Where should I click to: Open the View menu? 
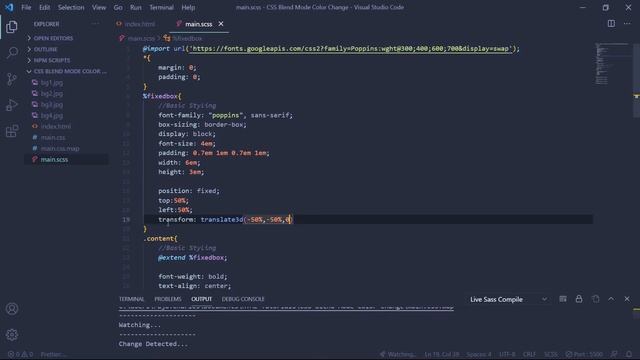(x=99, y=7)
